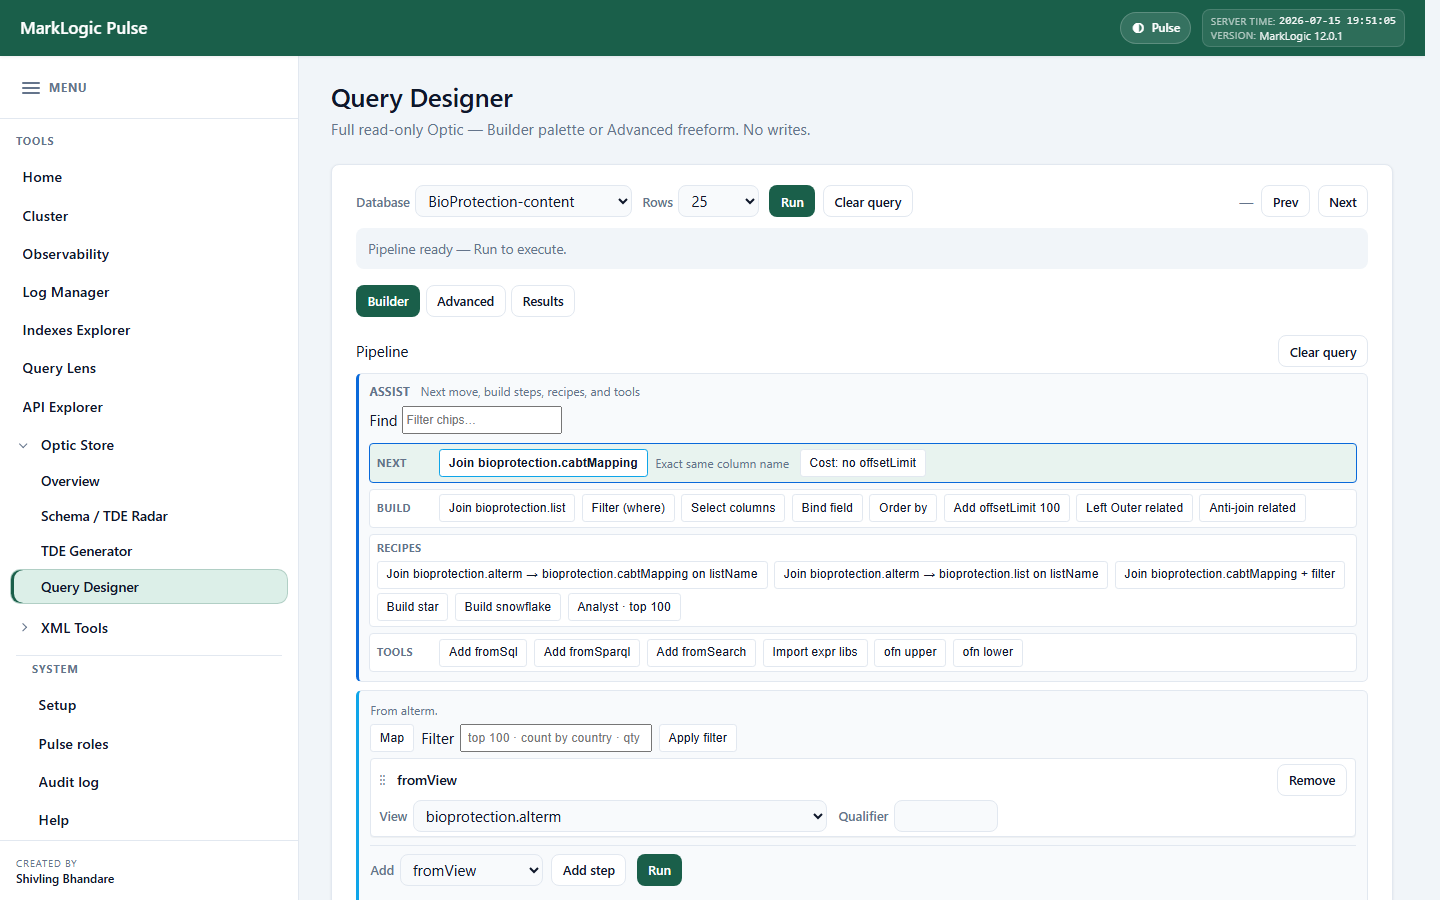Click Import expr libs tool
The width and height of the screenshot is (1440, 900).
pos(815,652)
